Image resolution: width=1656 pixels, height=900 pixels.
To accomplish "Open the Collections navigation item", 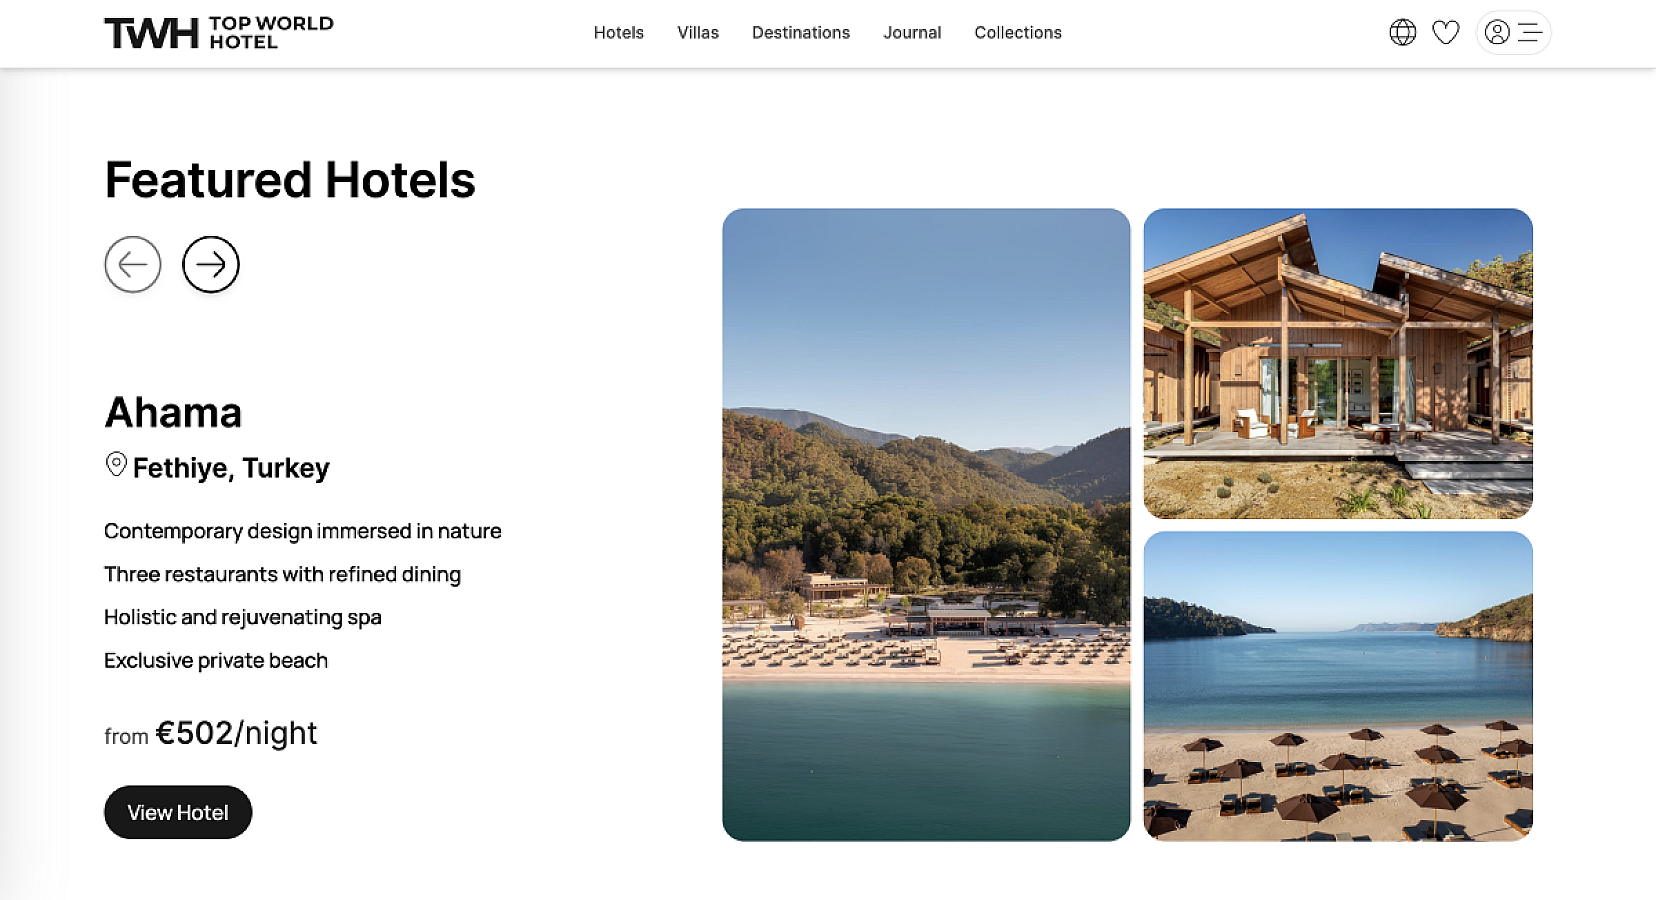I will (x=1018, y=33).
